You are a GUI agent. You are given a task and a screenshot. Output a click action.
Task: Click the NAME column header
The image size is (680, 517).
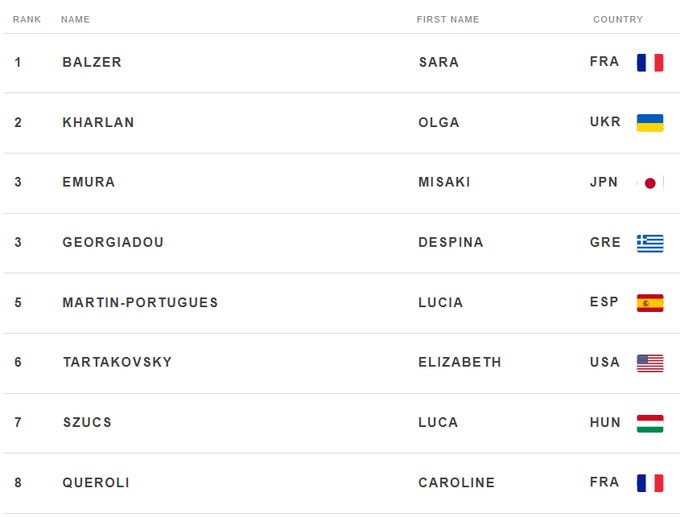[75, 20]
